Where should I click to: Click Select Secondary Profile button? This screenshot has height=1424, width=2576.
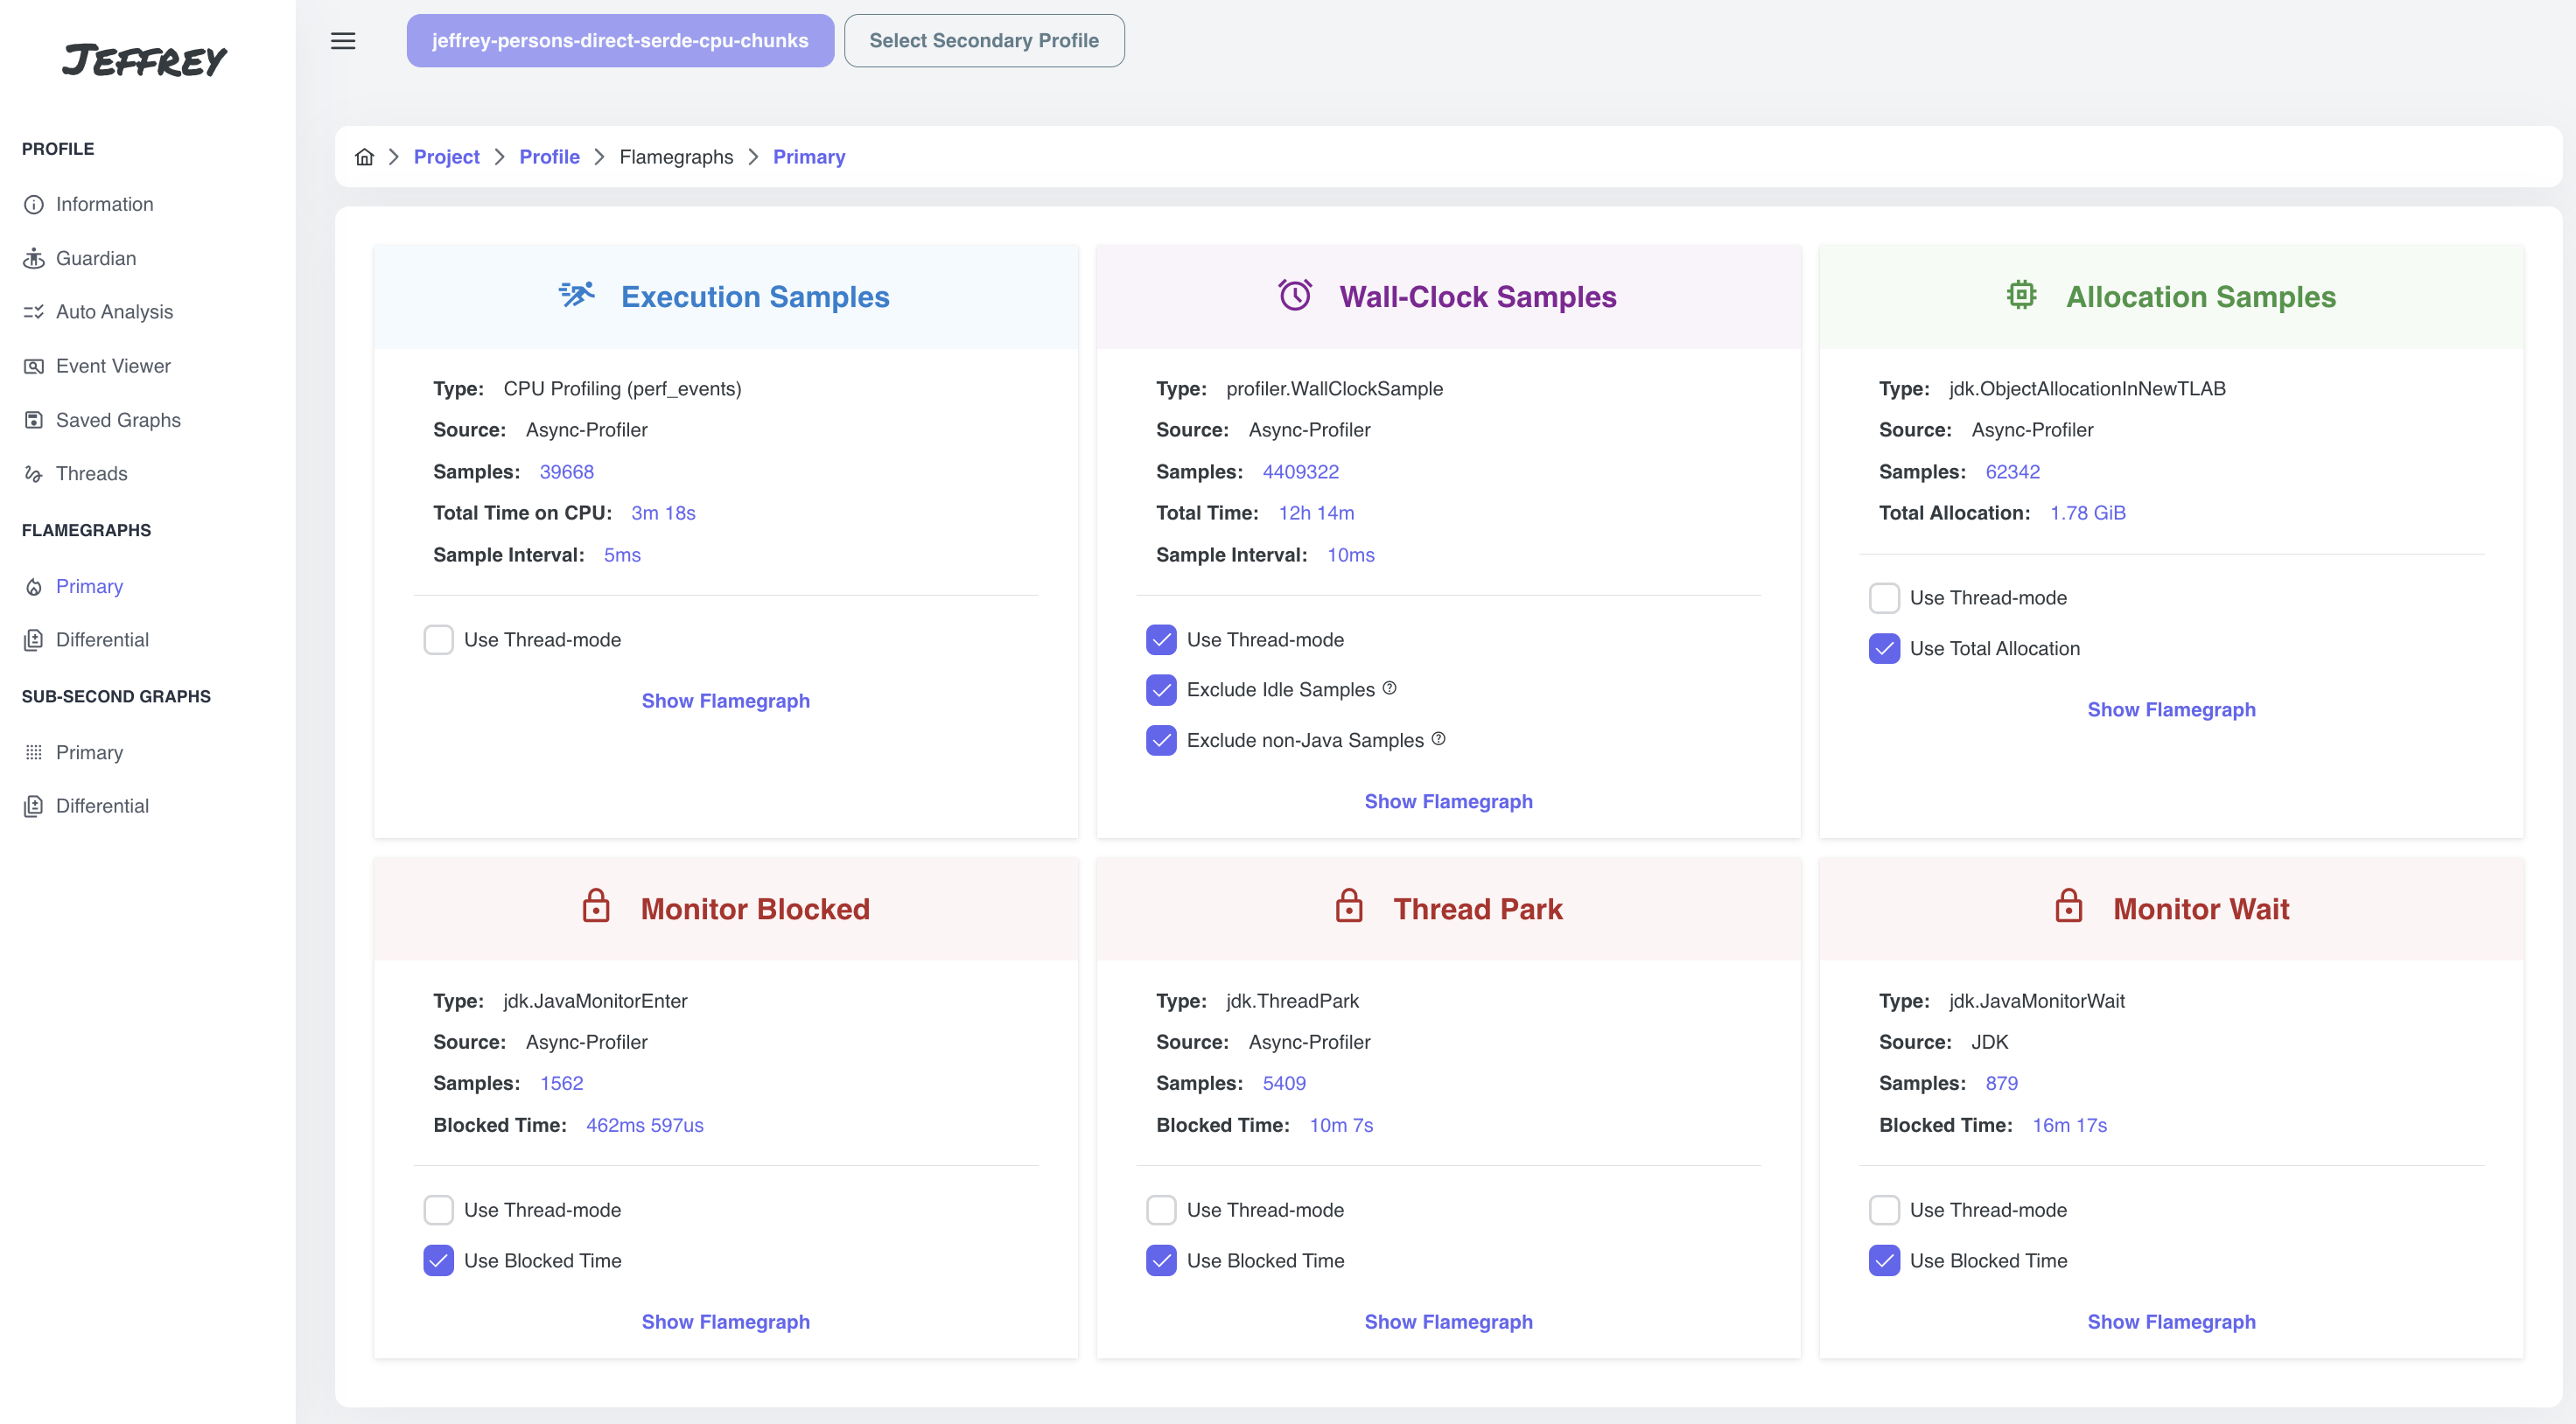click(984, 41)
